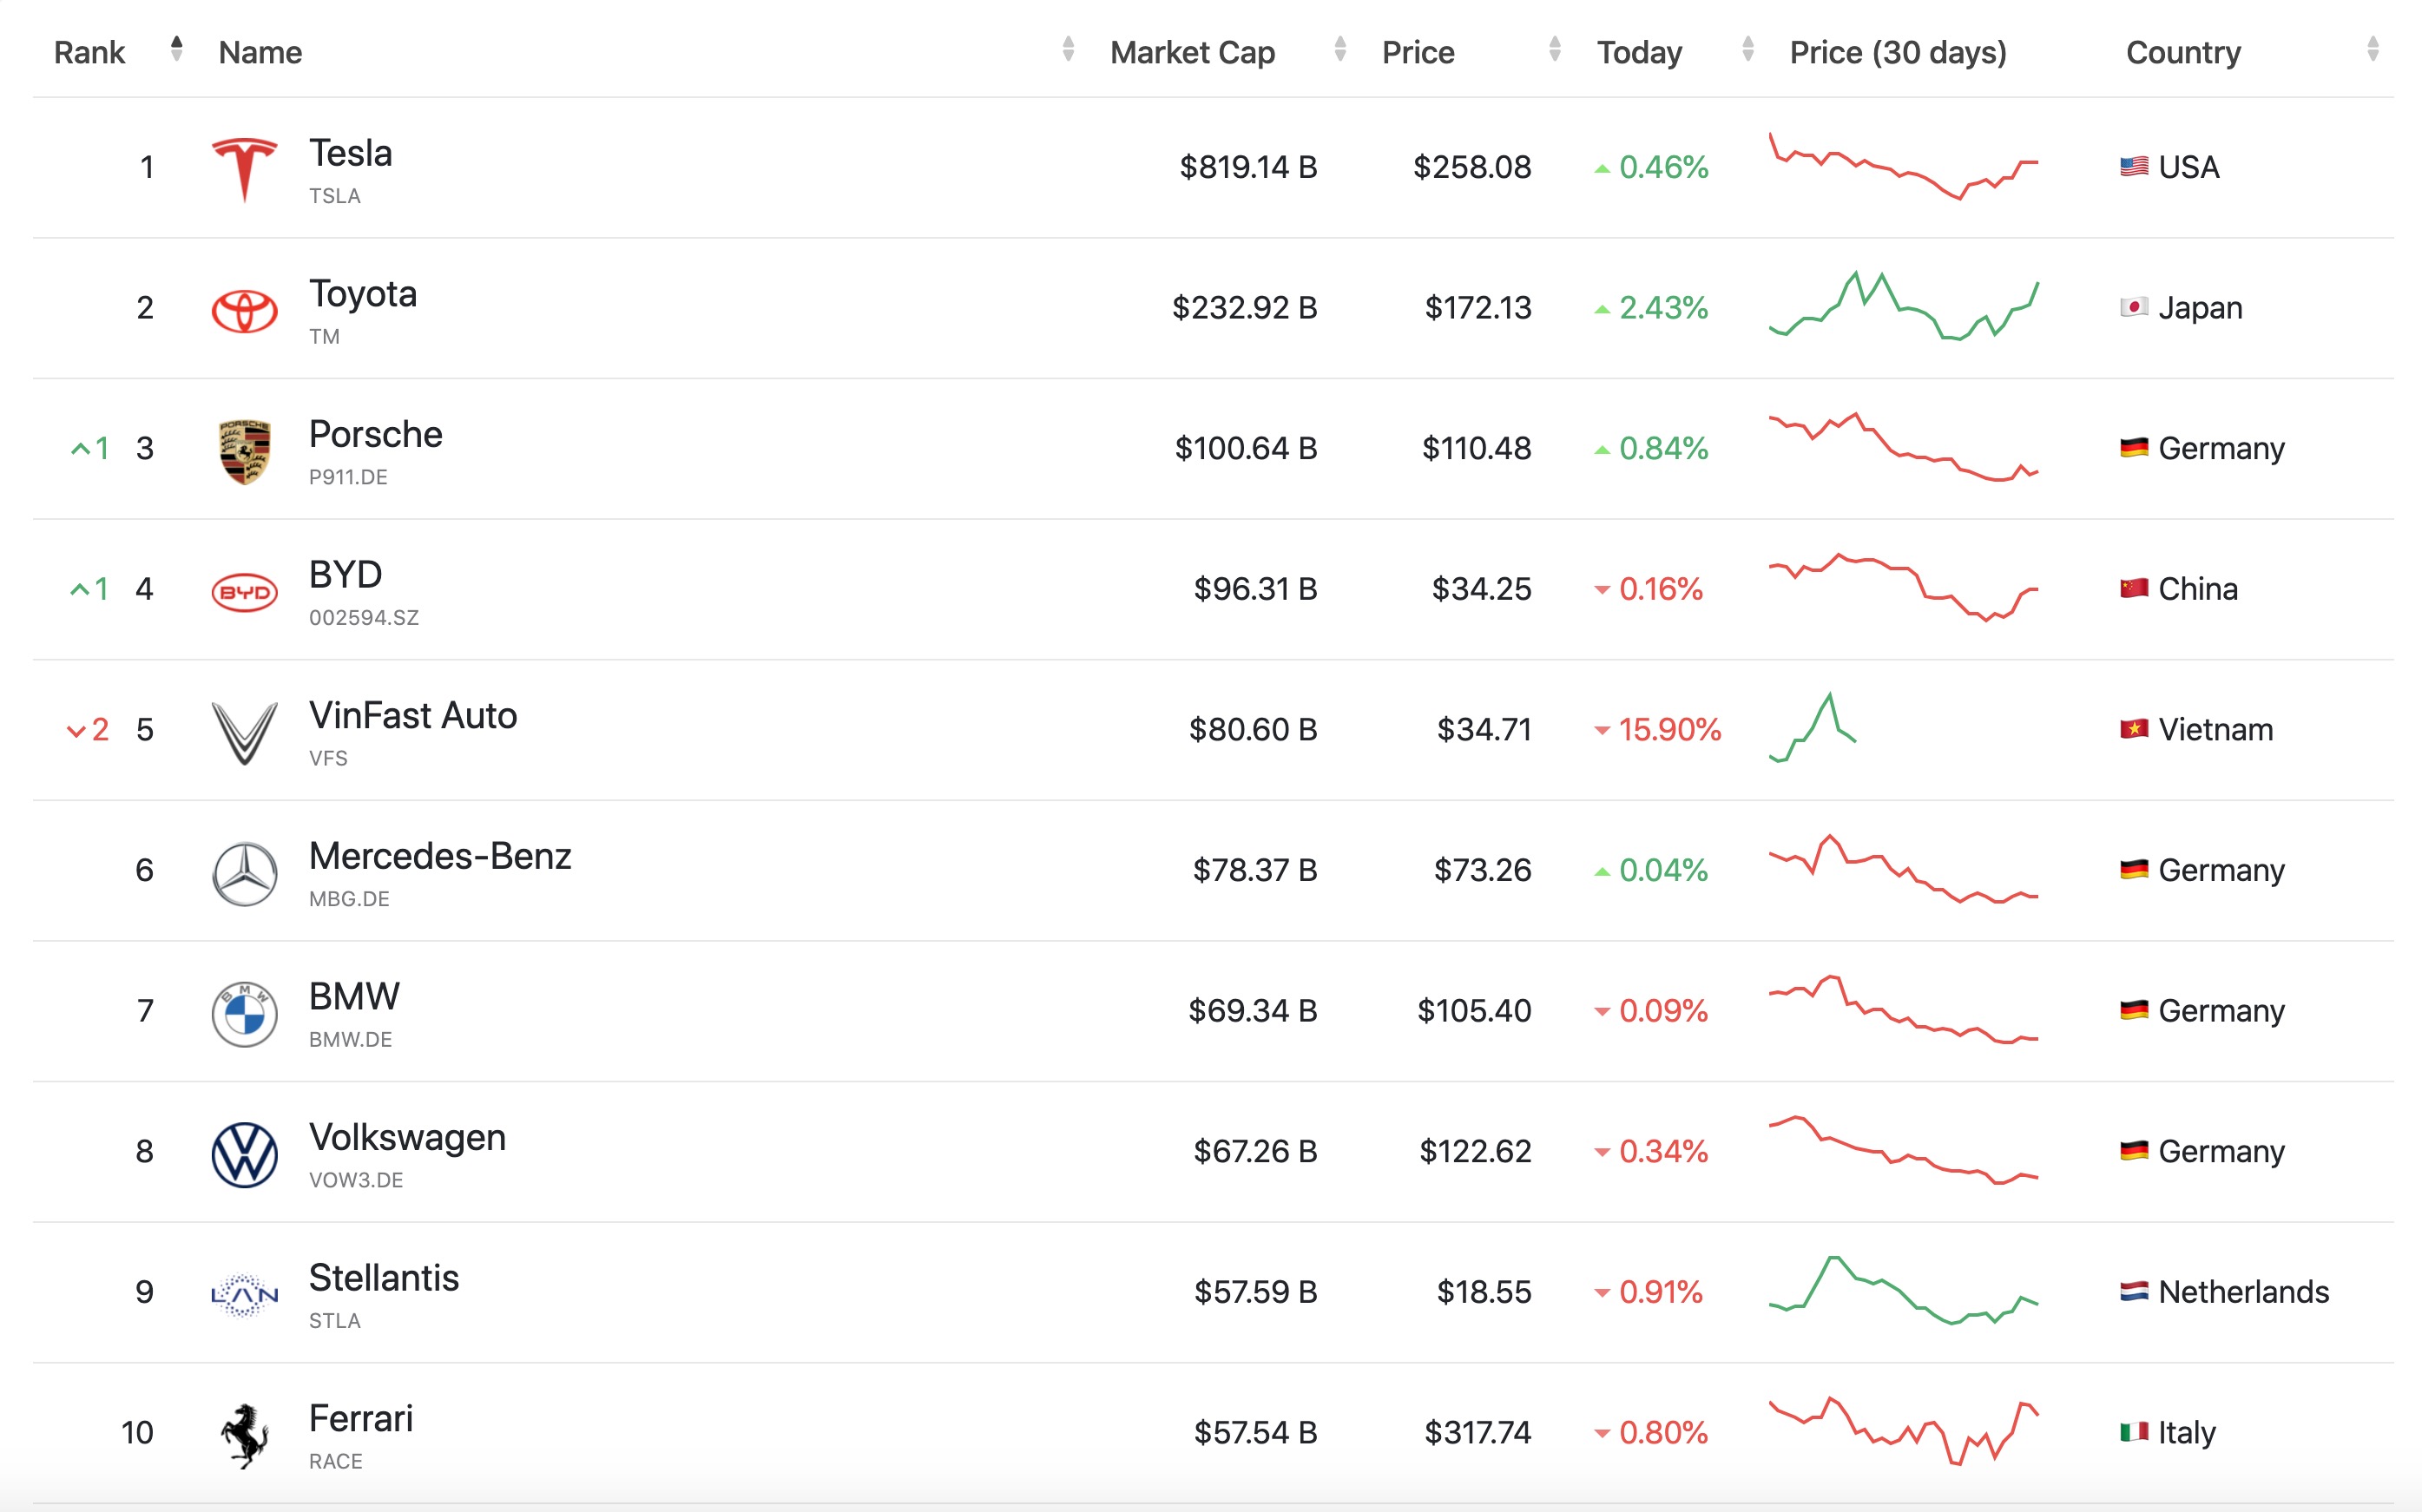Click the Toyota logo icon

click(244, 310)
